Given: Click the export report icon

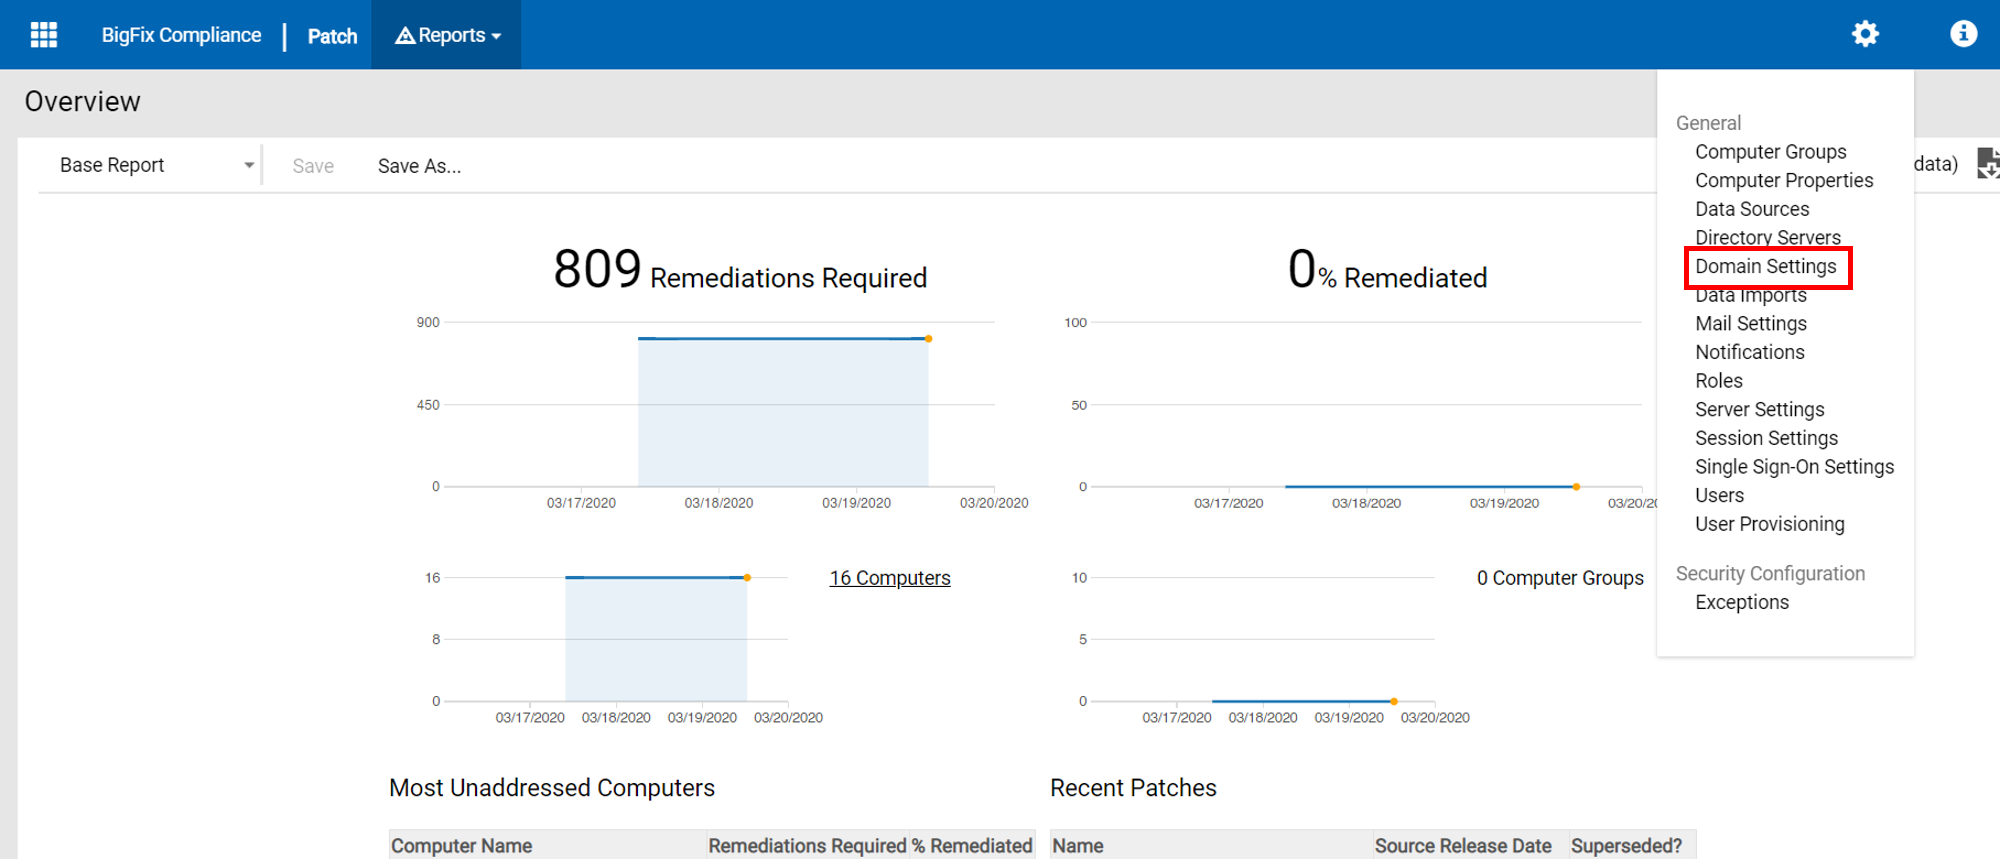Looking at the screenshot, I should point(1987,163).
